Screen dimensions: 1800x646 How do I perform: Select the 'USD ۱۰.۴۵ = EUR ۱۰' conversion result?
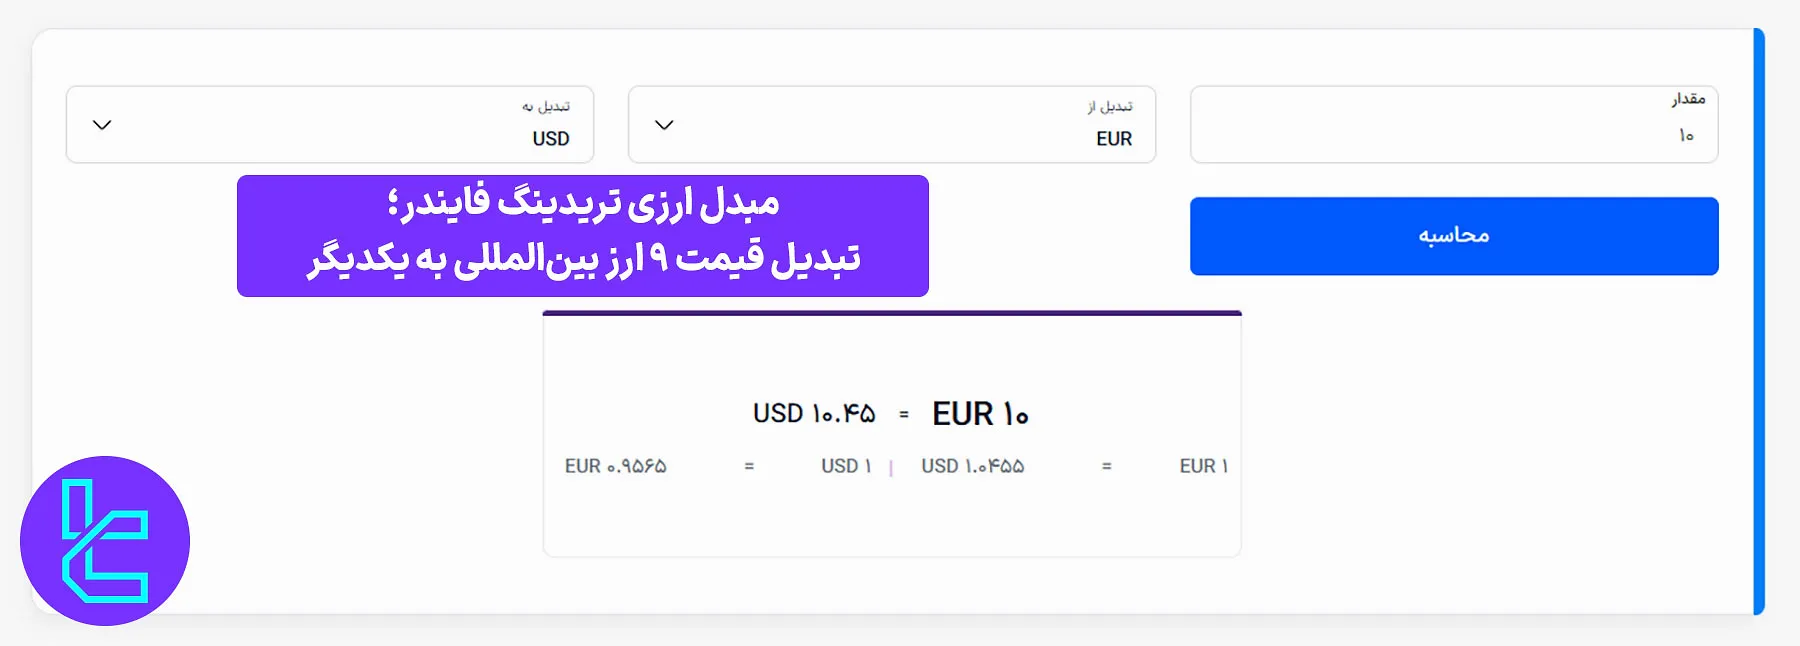[x=892, y=412]
